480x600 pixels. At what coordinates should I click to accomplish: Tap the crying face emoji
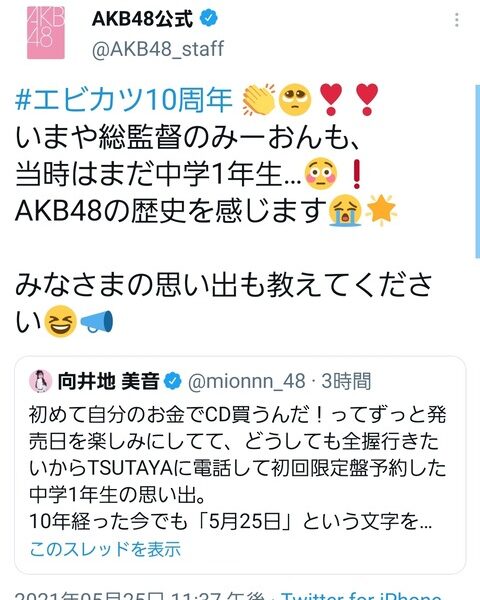click(345, 210)
